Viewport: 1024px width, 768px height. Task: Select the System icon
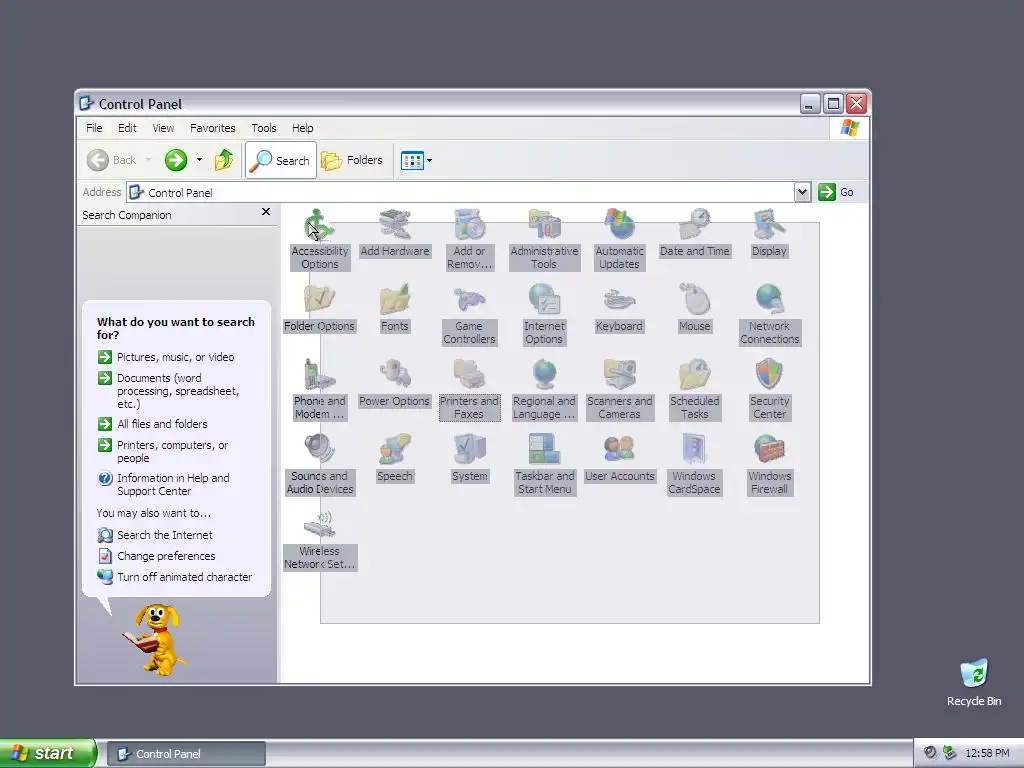(x=469, y=458)
